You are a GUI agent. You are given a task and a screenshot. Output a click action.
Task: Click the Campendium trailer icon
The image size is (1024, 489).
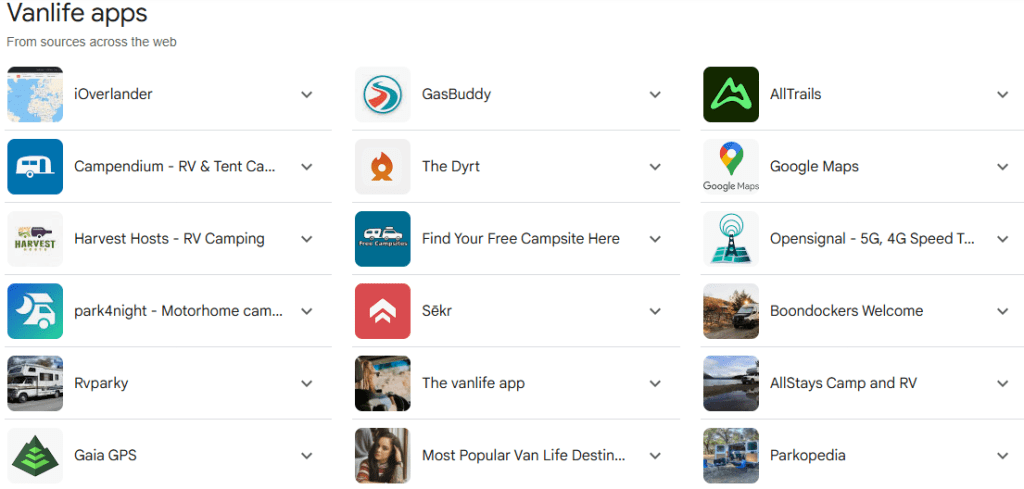coord(35,167)
